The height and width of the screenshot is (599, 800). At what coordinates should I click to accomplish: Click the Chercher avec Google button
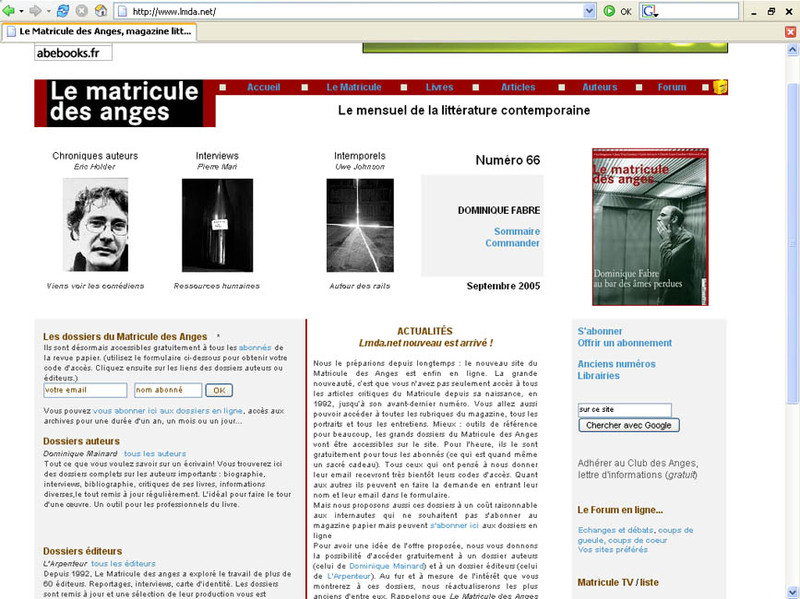[x=629, y=425]
